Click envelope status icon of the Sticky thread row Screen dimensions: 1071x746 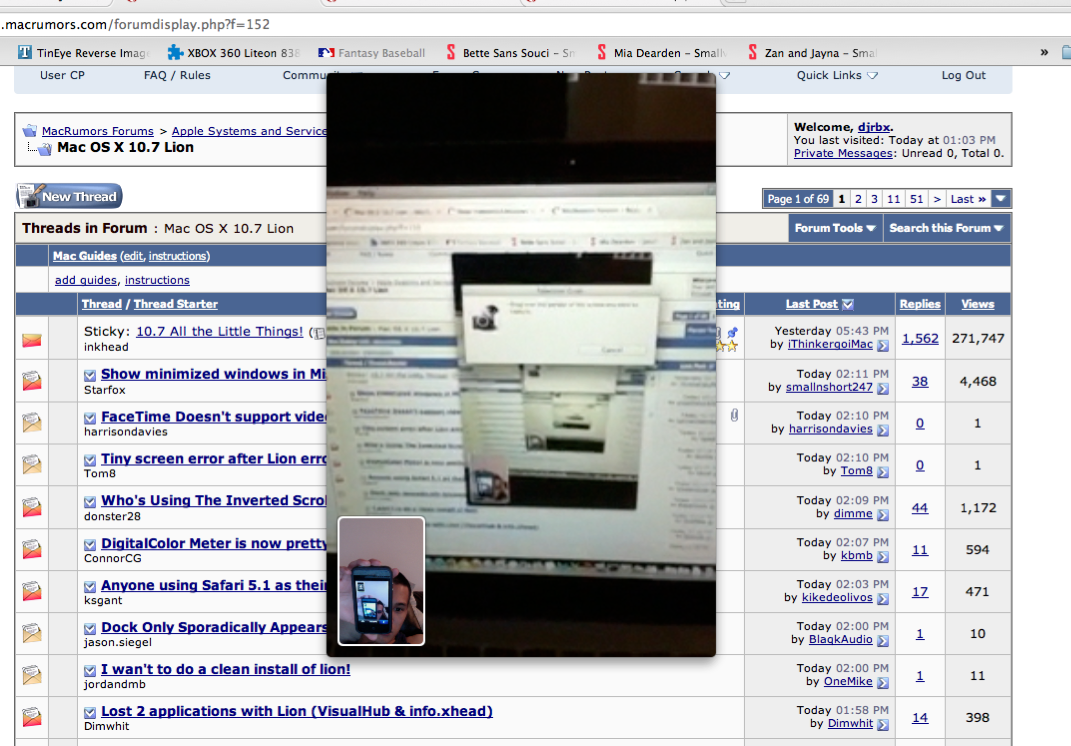[31, 340]
